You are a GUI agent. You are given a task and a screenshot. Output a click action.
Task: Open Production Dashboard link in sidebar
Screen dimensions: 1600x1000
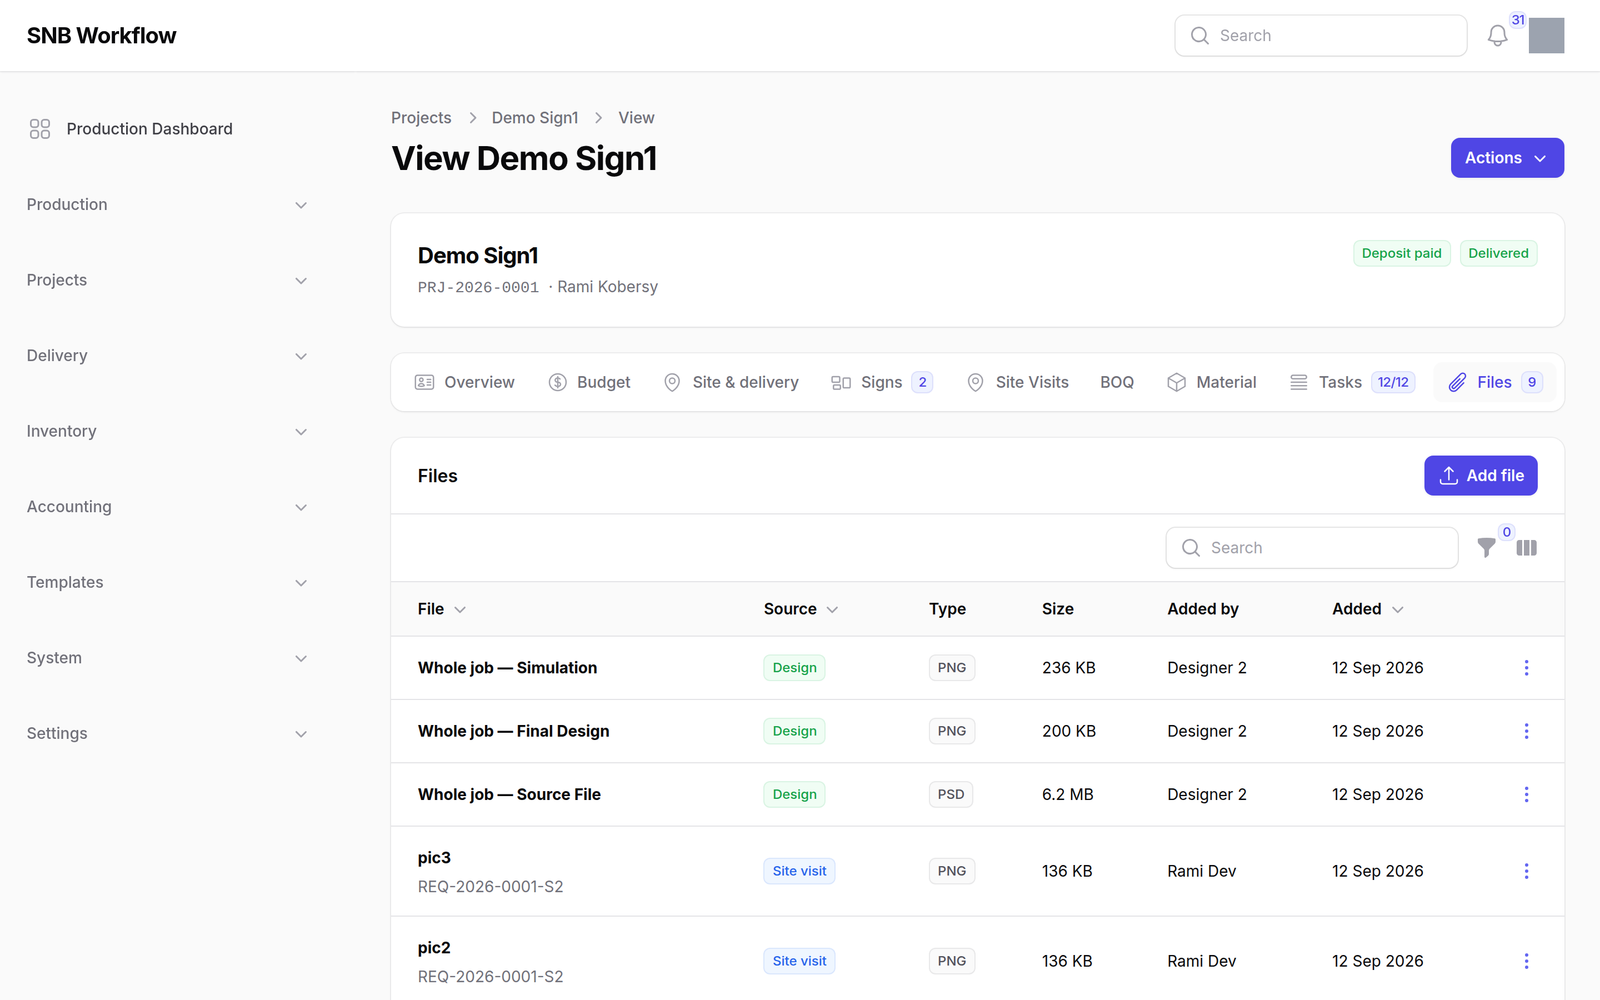point(167,129)
